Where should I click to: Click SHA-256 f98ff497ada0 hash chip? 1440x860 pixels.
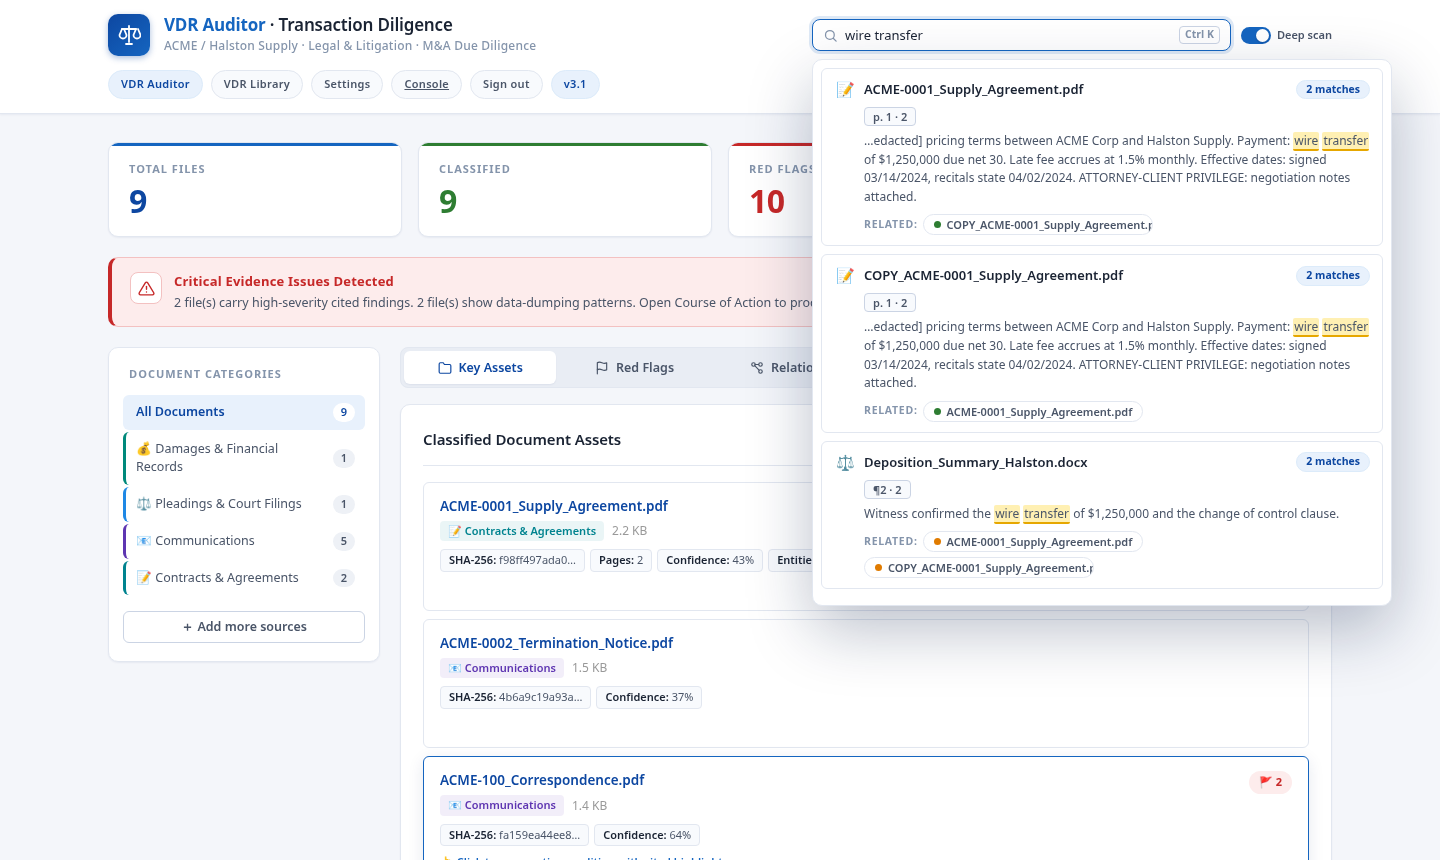(x=512, y=560)
